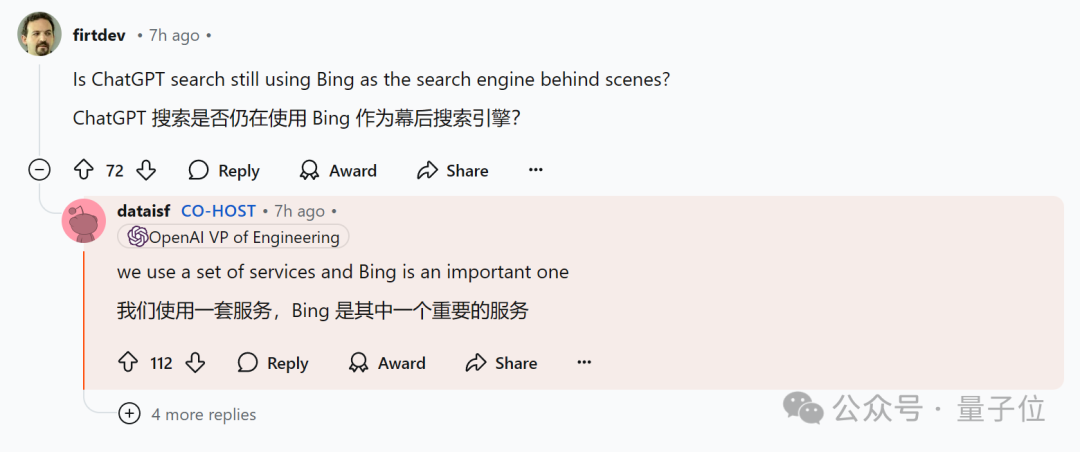Expand 4 more replies

click(129, 414)
